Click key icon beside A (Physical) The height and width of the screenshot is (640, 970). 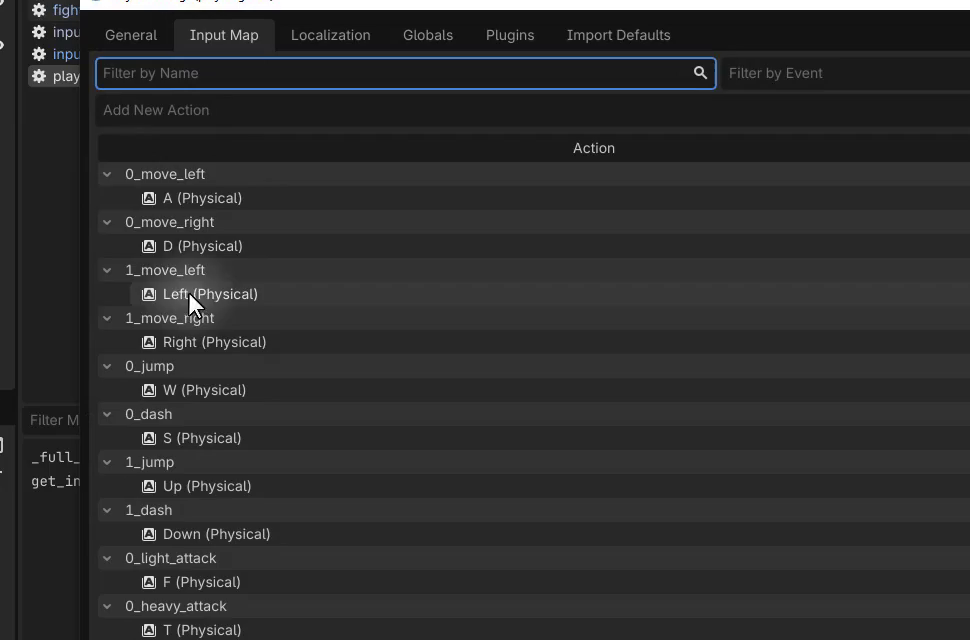(x=148, y=198)
